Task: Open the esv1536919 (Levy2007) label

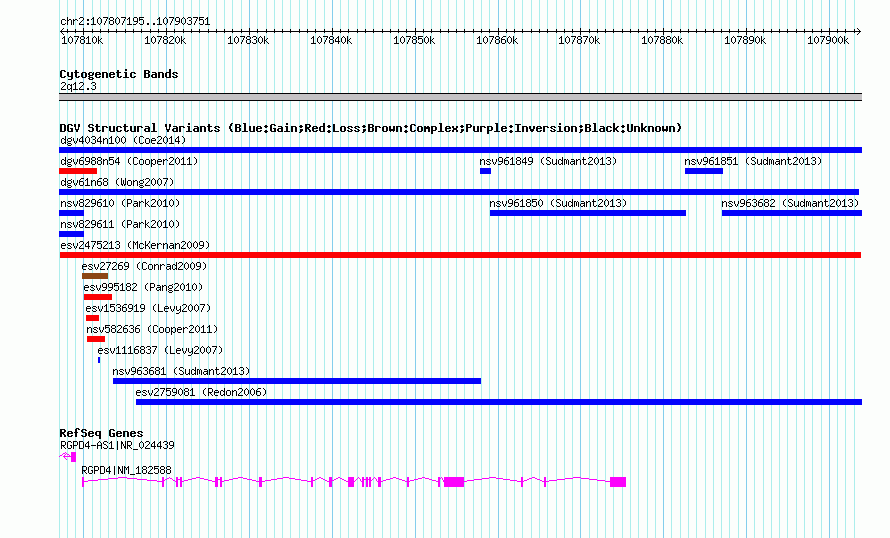Action: pyautogui.click(x=148, y=308)
